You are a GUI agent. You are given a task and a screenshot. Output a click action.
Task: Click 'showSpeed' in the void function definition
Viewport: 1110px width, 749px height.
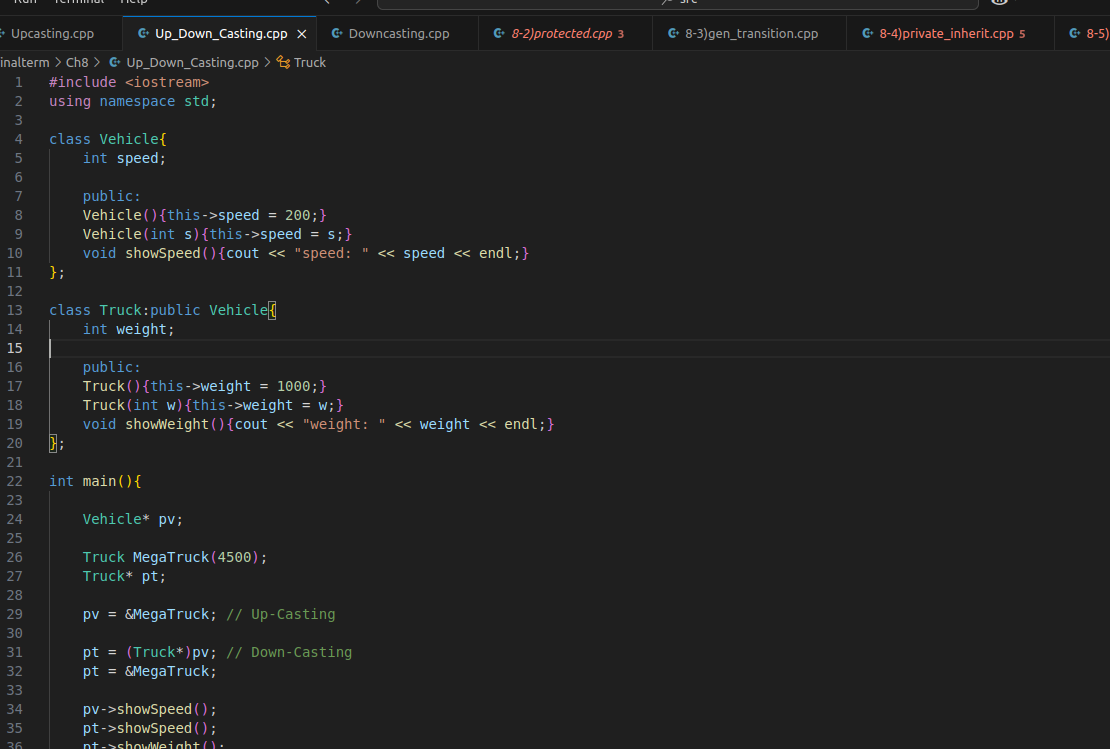tap(163, 253)
